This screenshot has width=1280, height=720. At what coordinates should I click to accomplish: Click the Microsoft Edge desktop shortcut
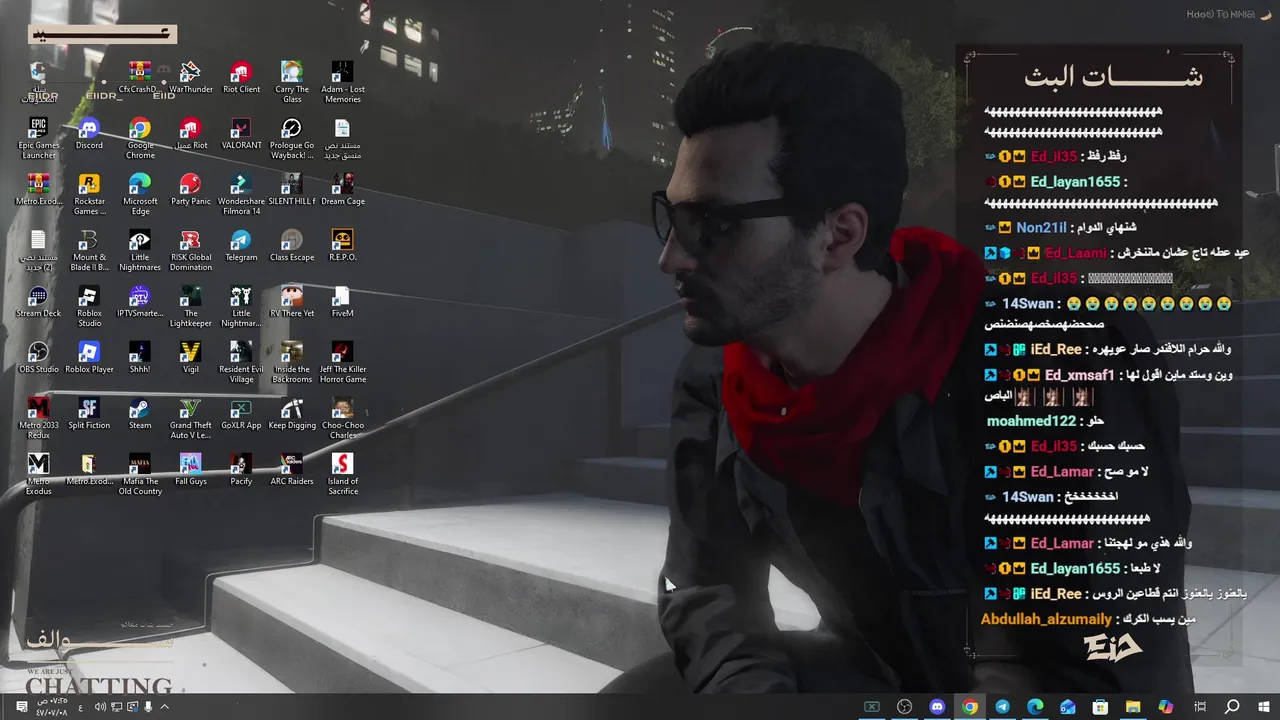click(x=140, y=195)
